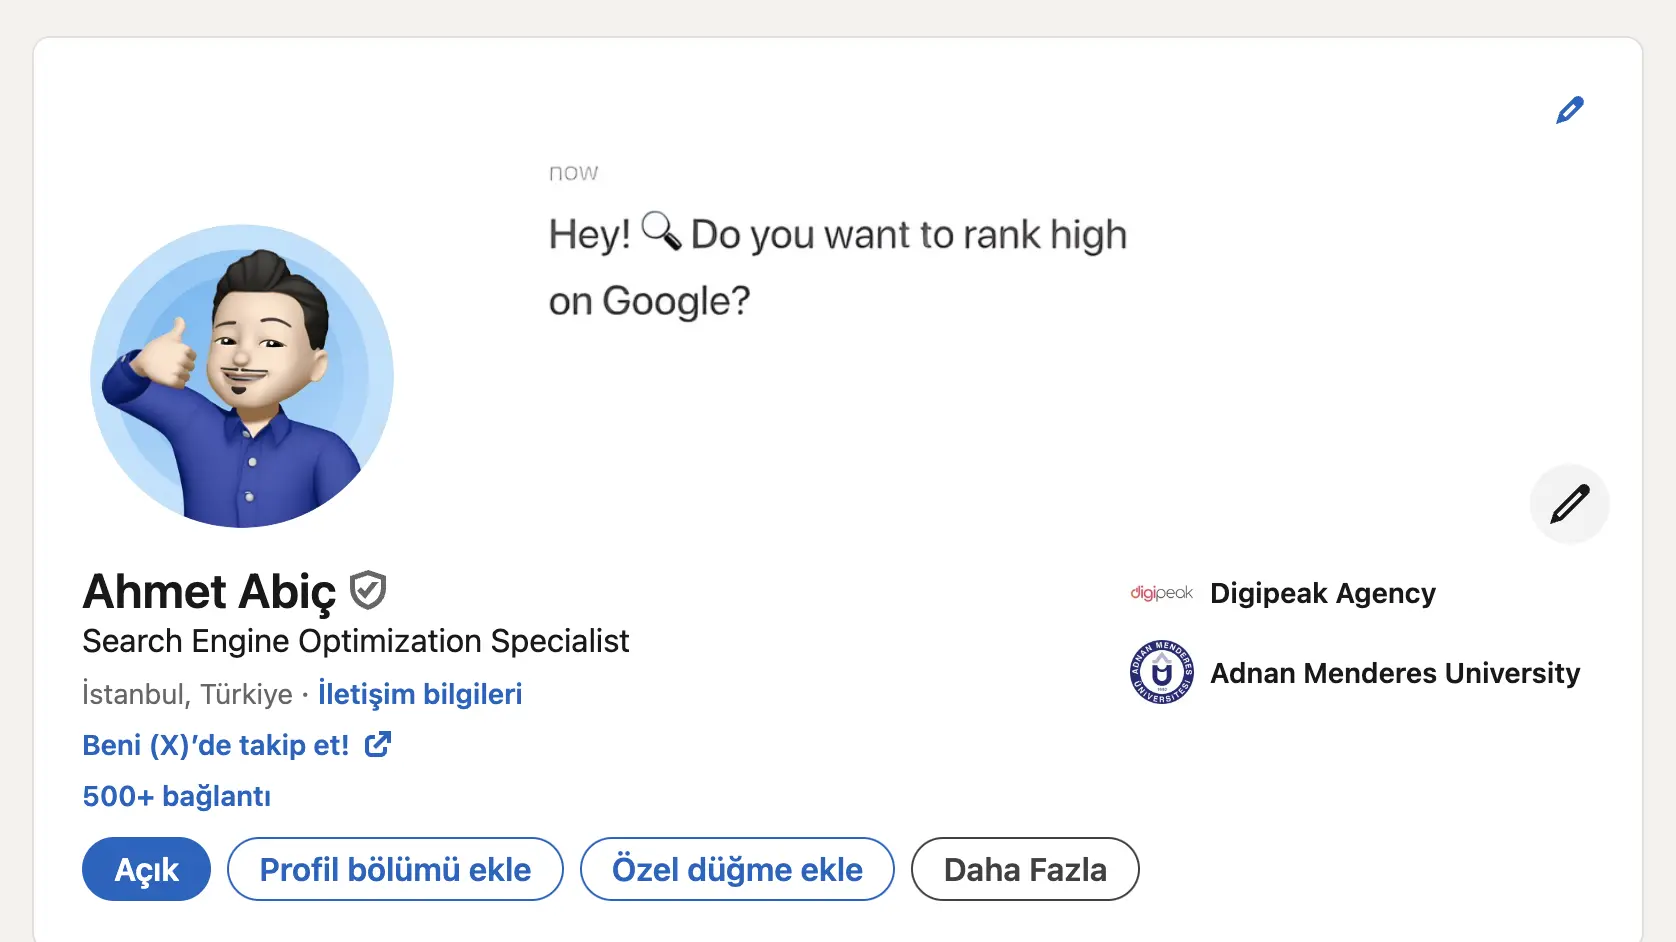This screenshot has height=942, width=1676.
Task: Open the avatar profile photo
Action: click(242, 376)
